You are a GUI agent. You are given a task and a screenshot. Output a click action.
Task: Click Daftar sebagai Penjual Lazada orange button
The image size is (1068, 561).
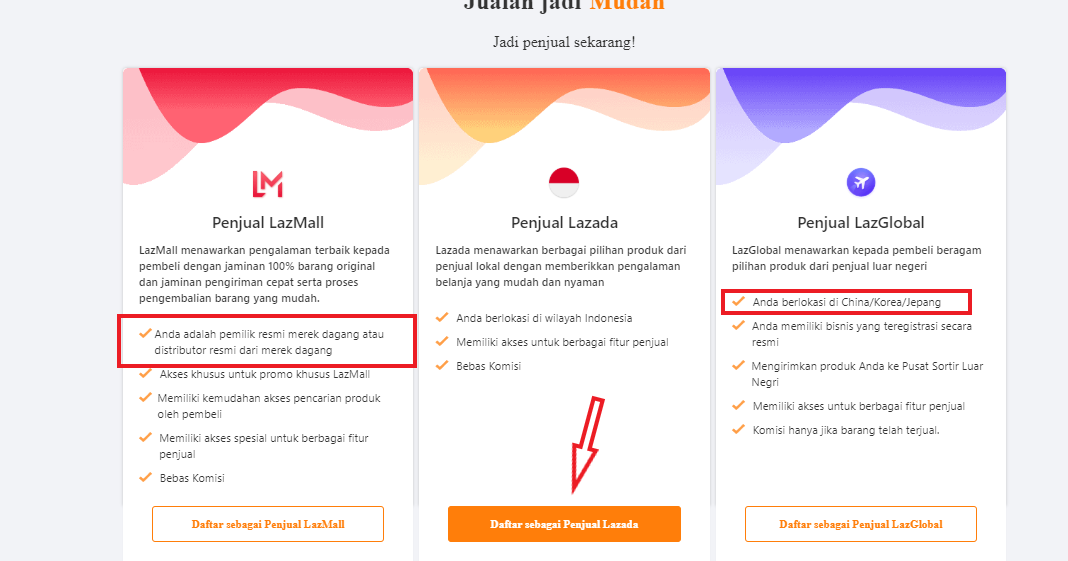pyautogui.click(x=564, y=524)
